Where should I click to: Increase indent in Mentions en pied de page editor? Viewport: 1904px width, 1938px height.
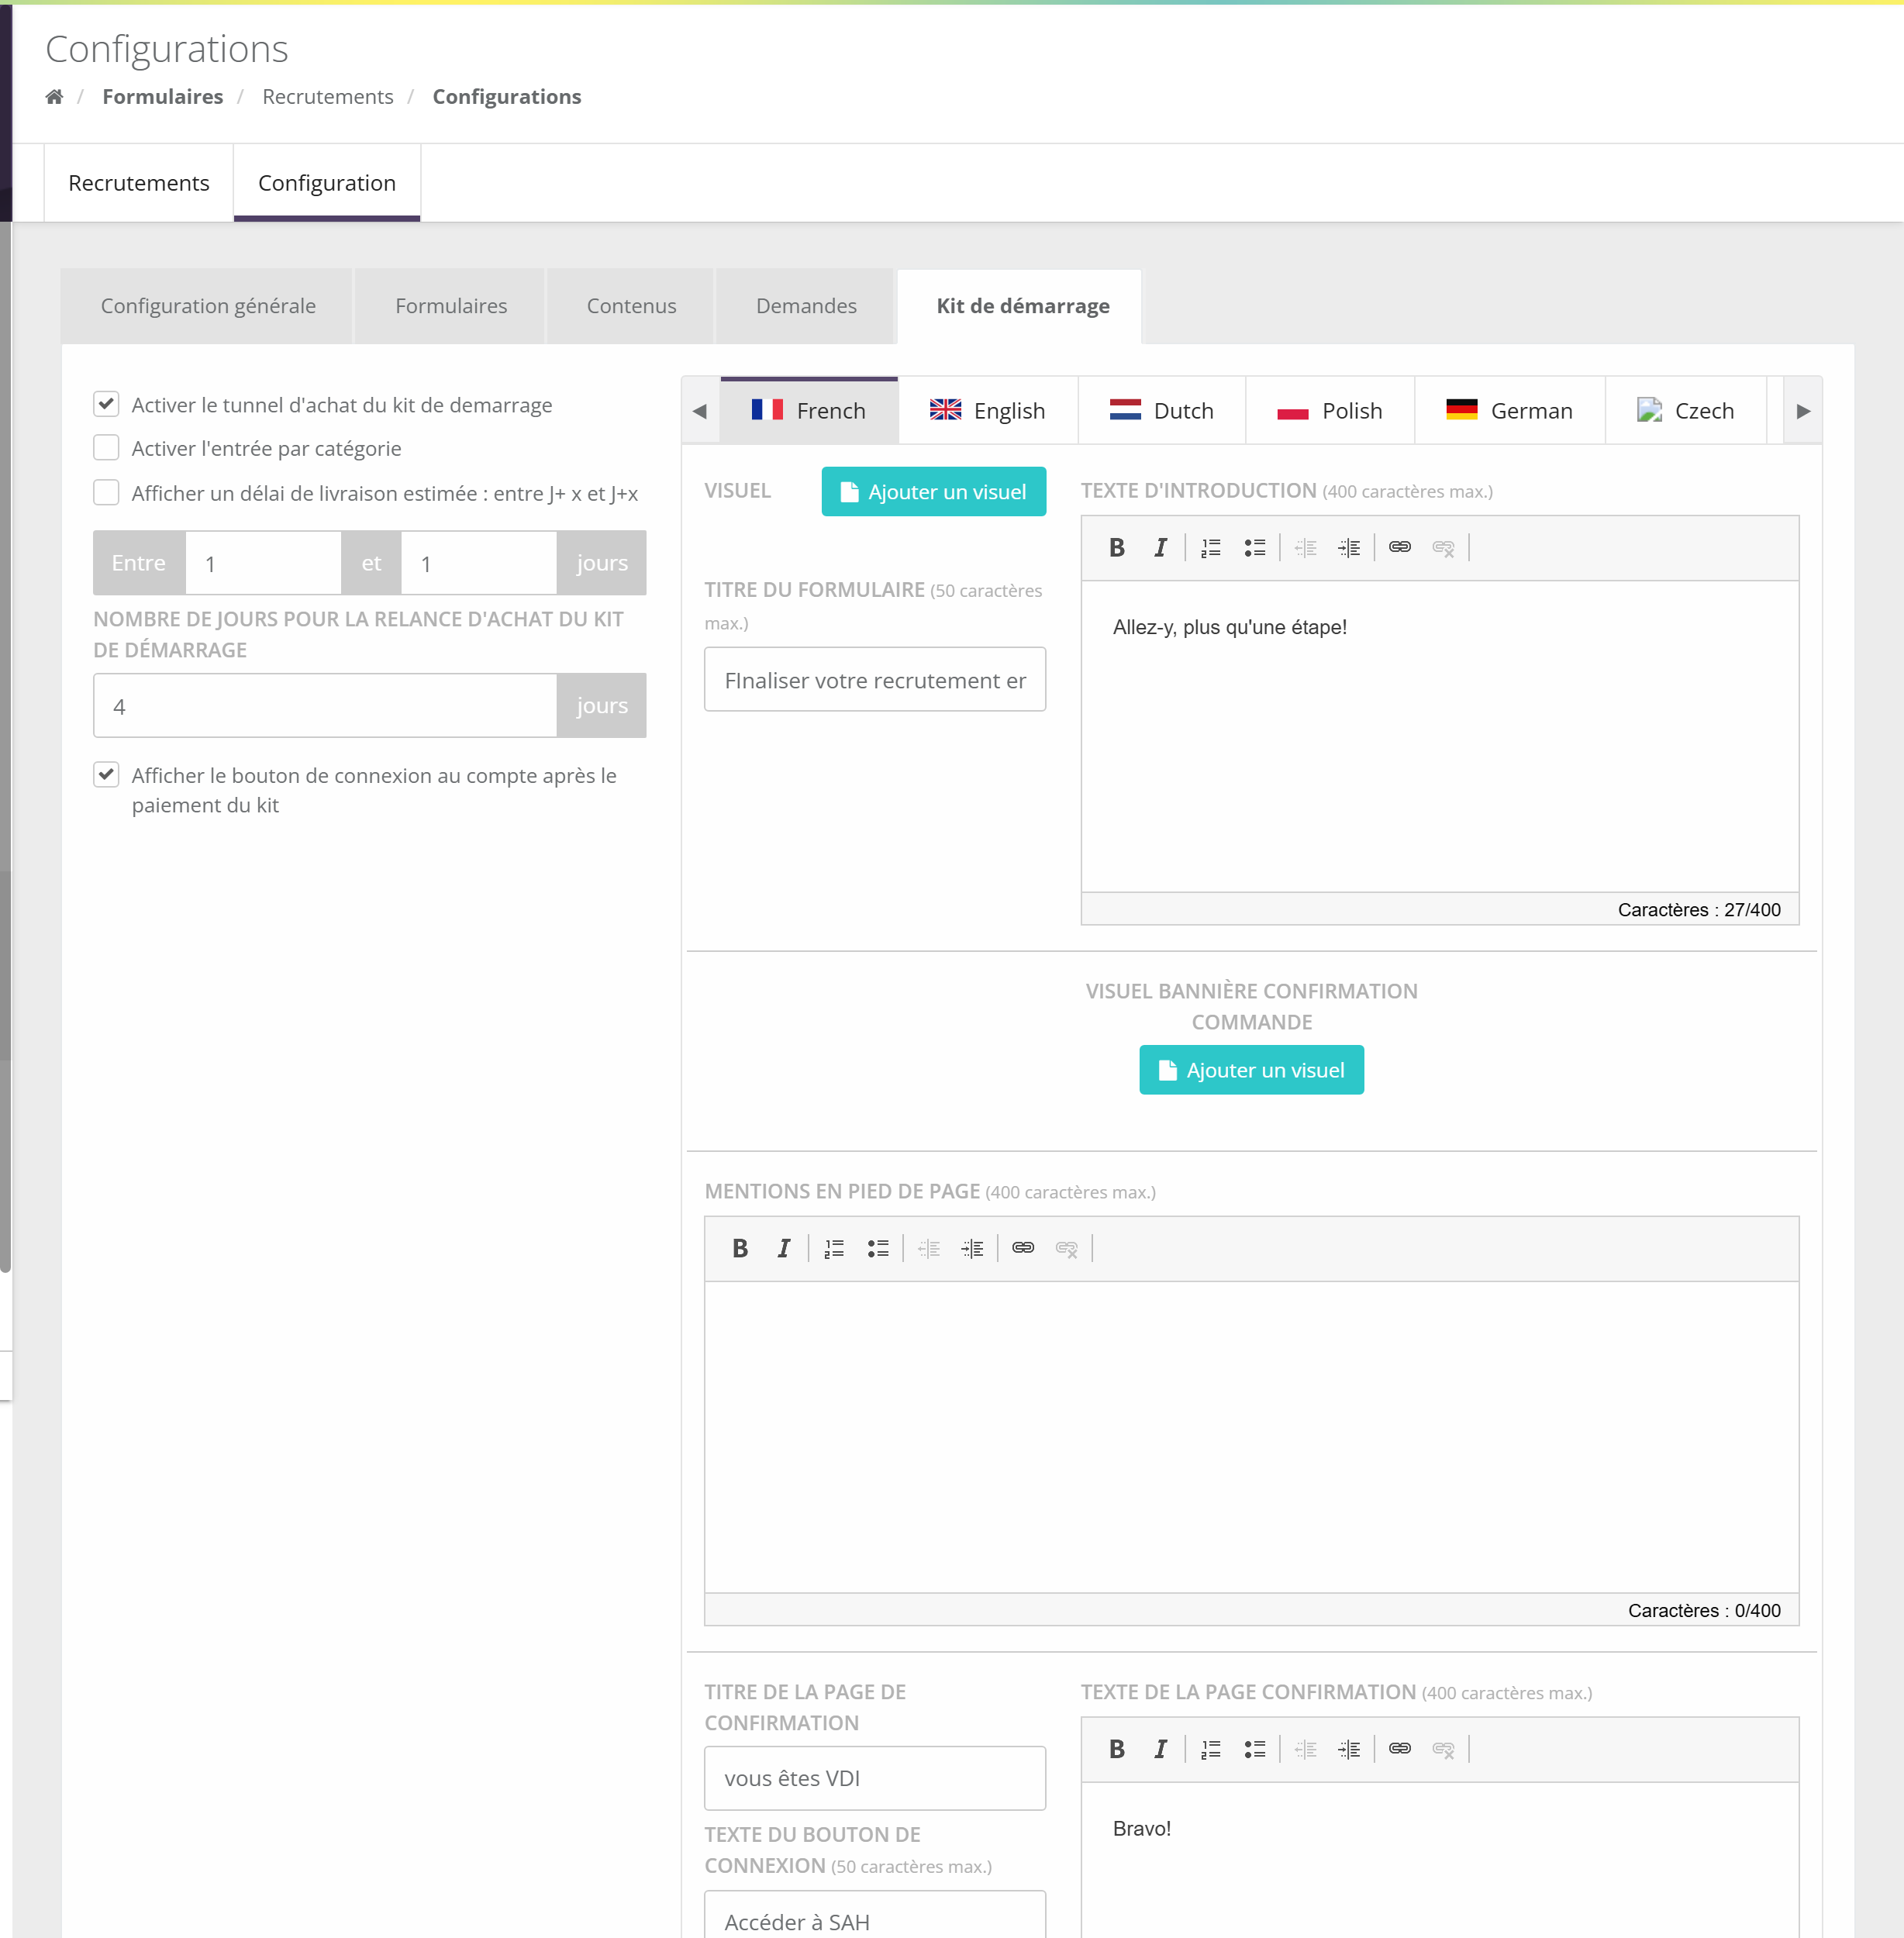(x=972, y=1248)
